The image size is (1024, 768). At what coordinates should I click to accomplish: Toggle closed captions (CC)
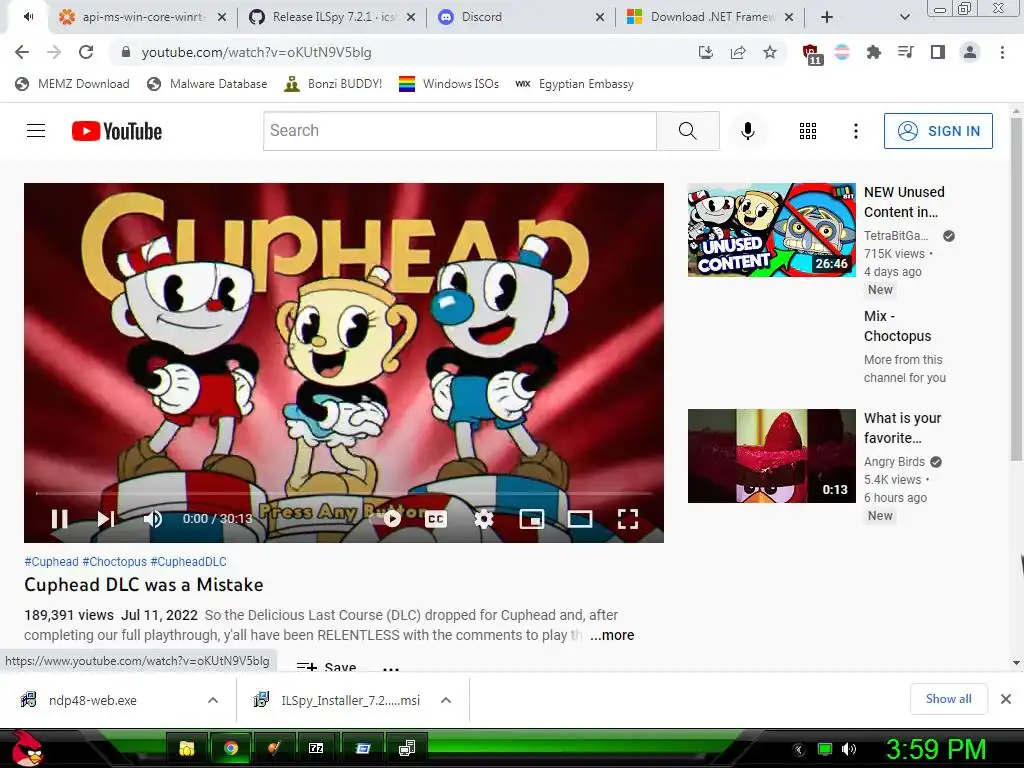(436, 519)
